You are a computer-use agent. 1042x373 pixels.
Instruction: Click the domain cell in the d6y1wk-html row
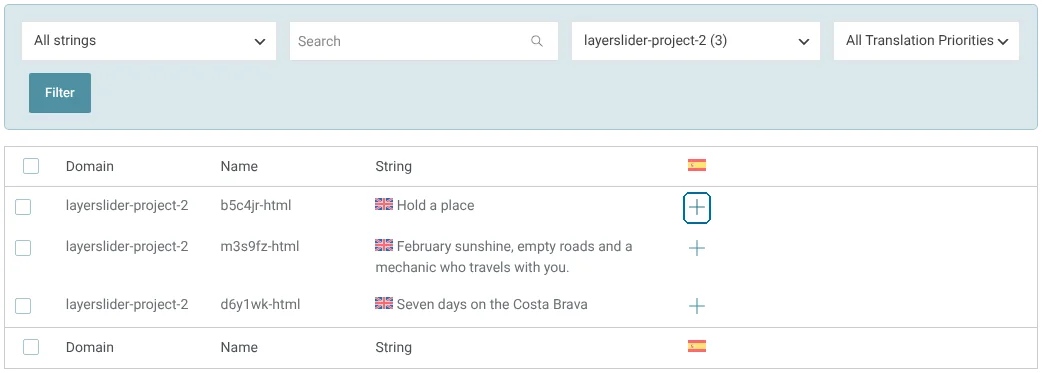click(127, 305)
